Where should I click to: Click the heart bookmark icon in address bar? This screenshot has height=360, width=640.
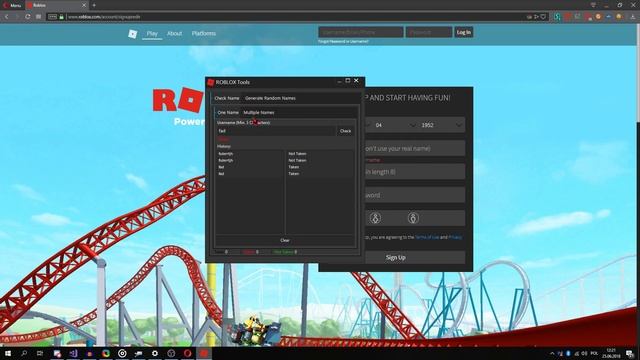click(x=543, y=17)
